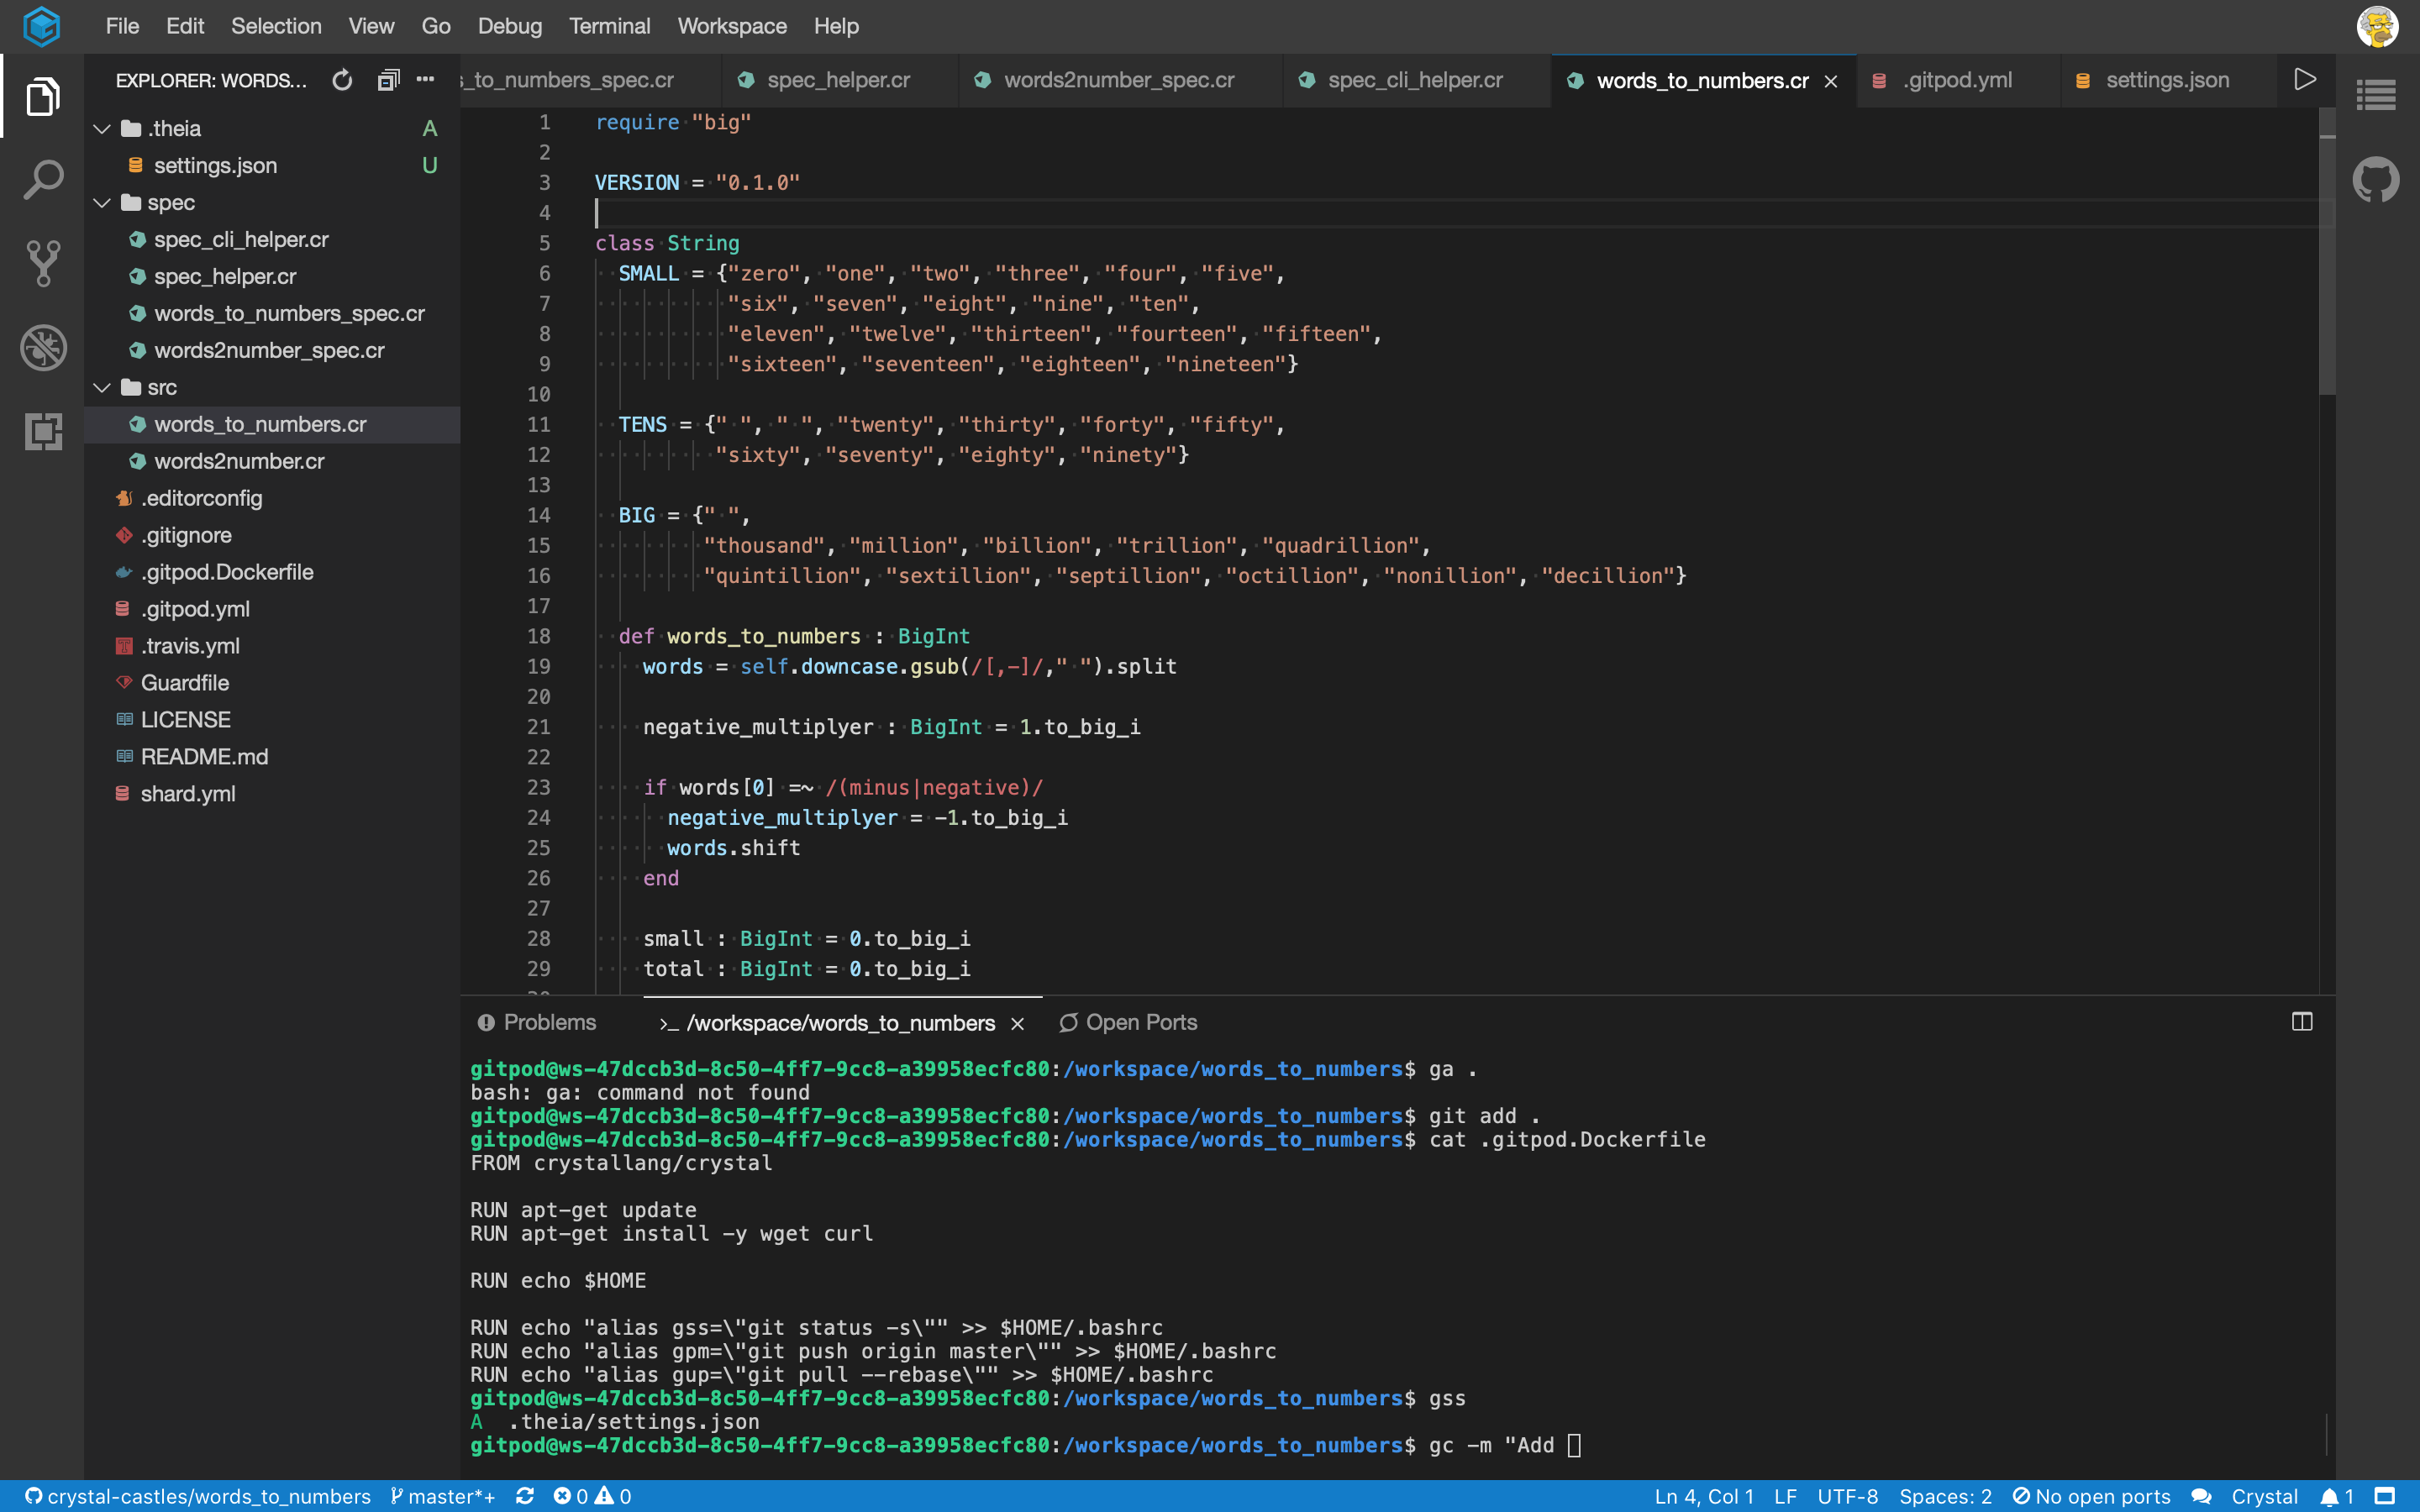The image size is (2420, 1512).
Task: Click Spaces: 2 indentation setting
Action: click(x=1945, y=1496)
